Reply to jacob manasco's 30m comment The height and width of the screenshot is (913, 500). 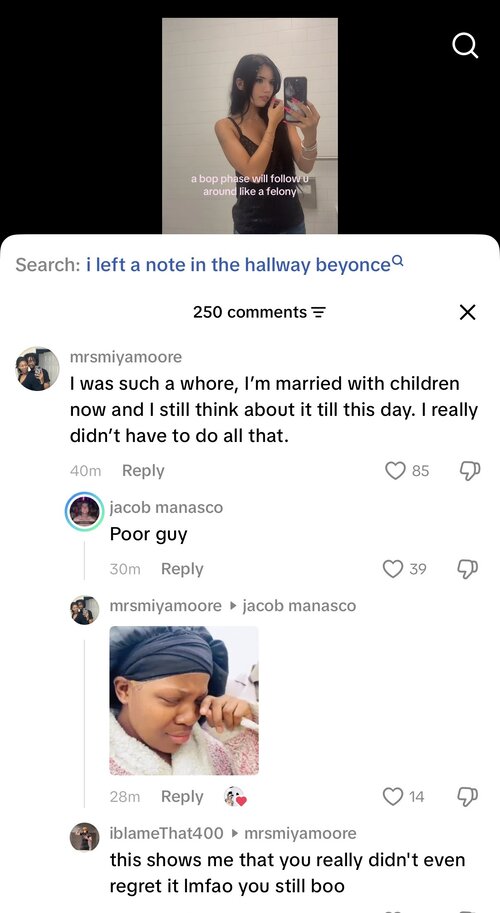[182, 569]
